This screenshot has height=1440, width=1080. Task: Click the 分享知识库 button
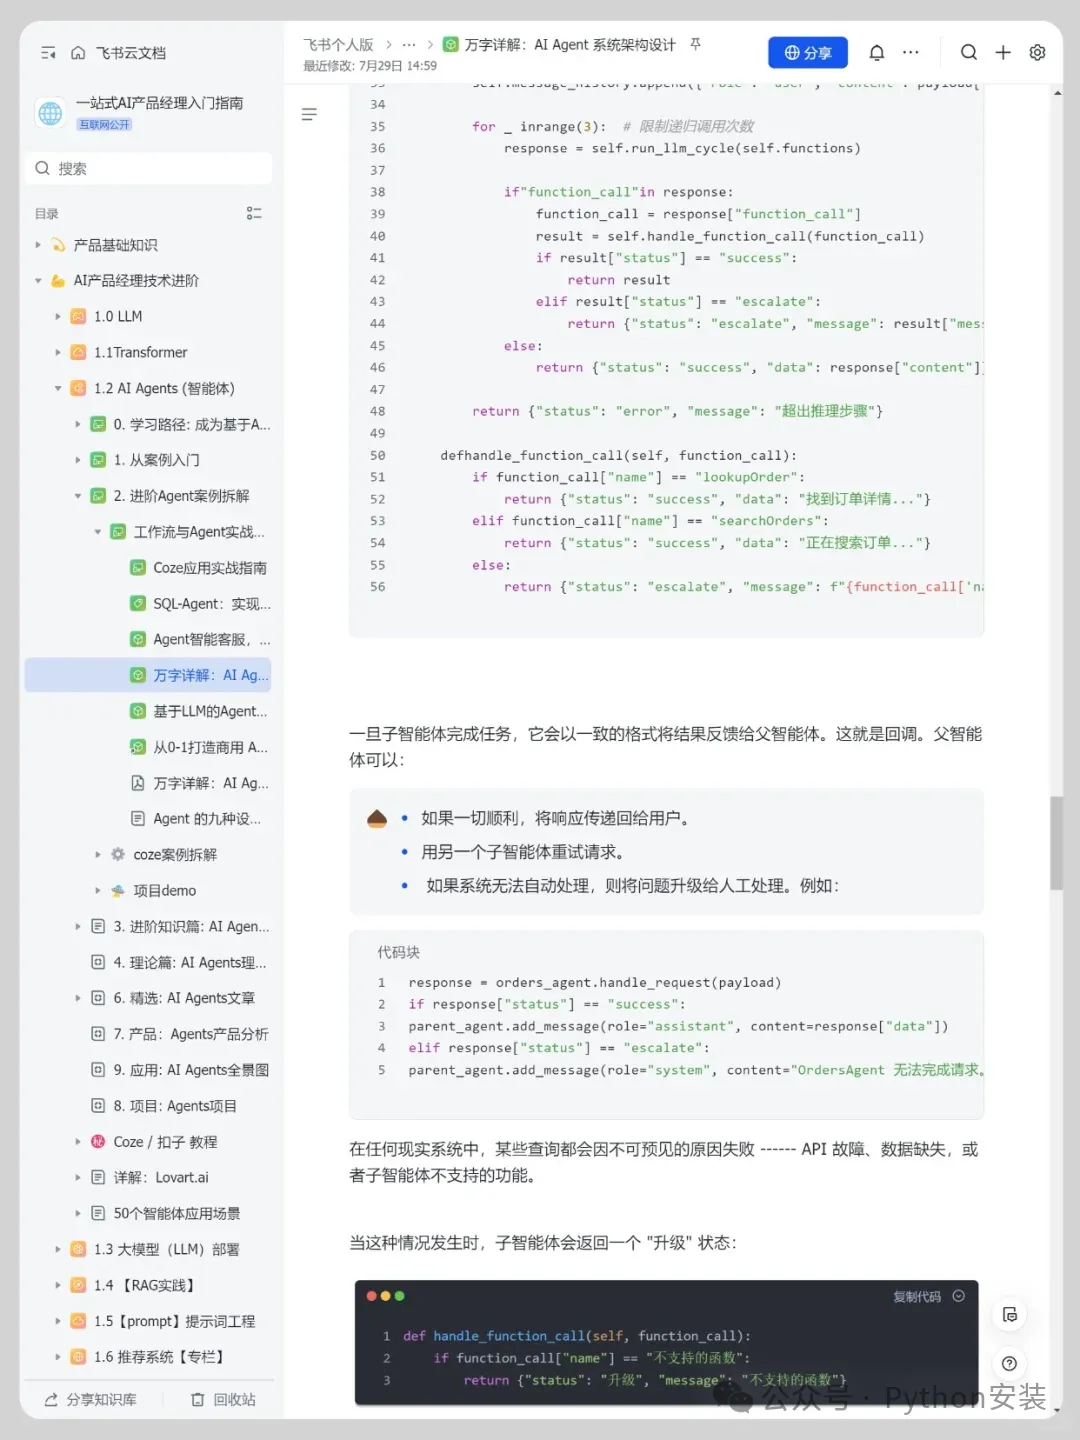tap(90, 1400)
